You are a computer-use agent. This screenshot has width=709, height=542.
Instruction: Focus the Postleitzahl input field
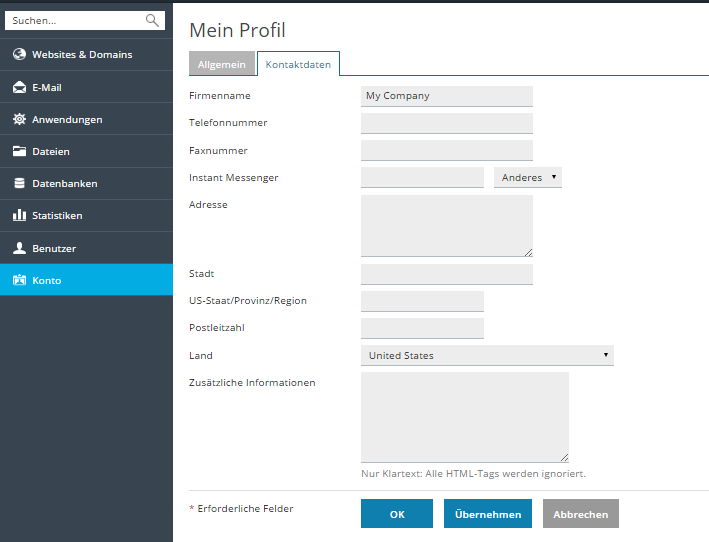click(x=422, y=328)
